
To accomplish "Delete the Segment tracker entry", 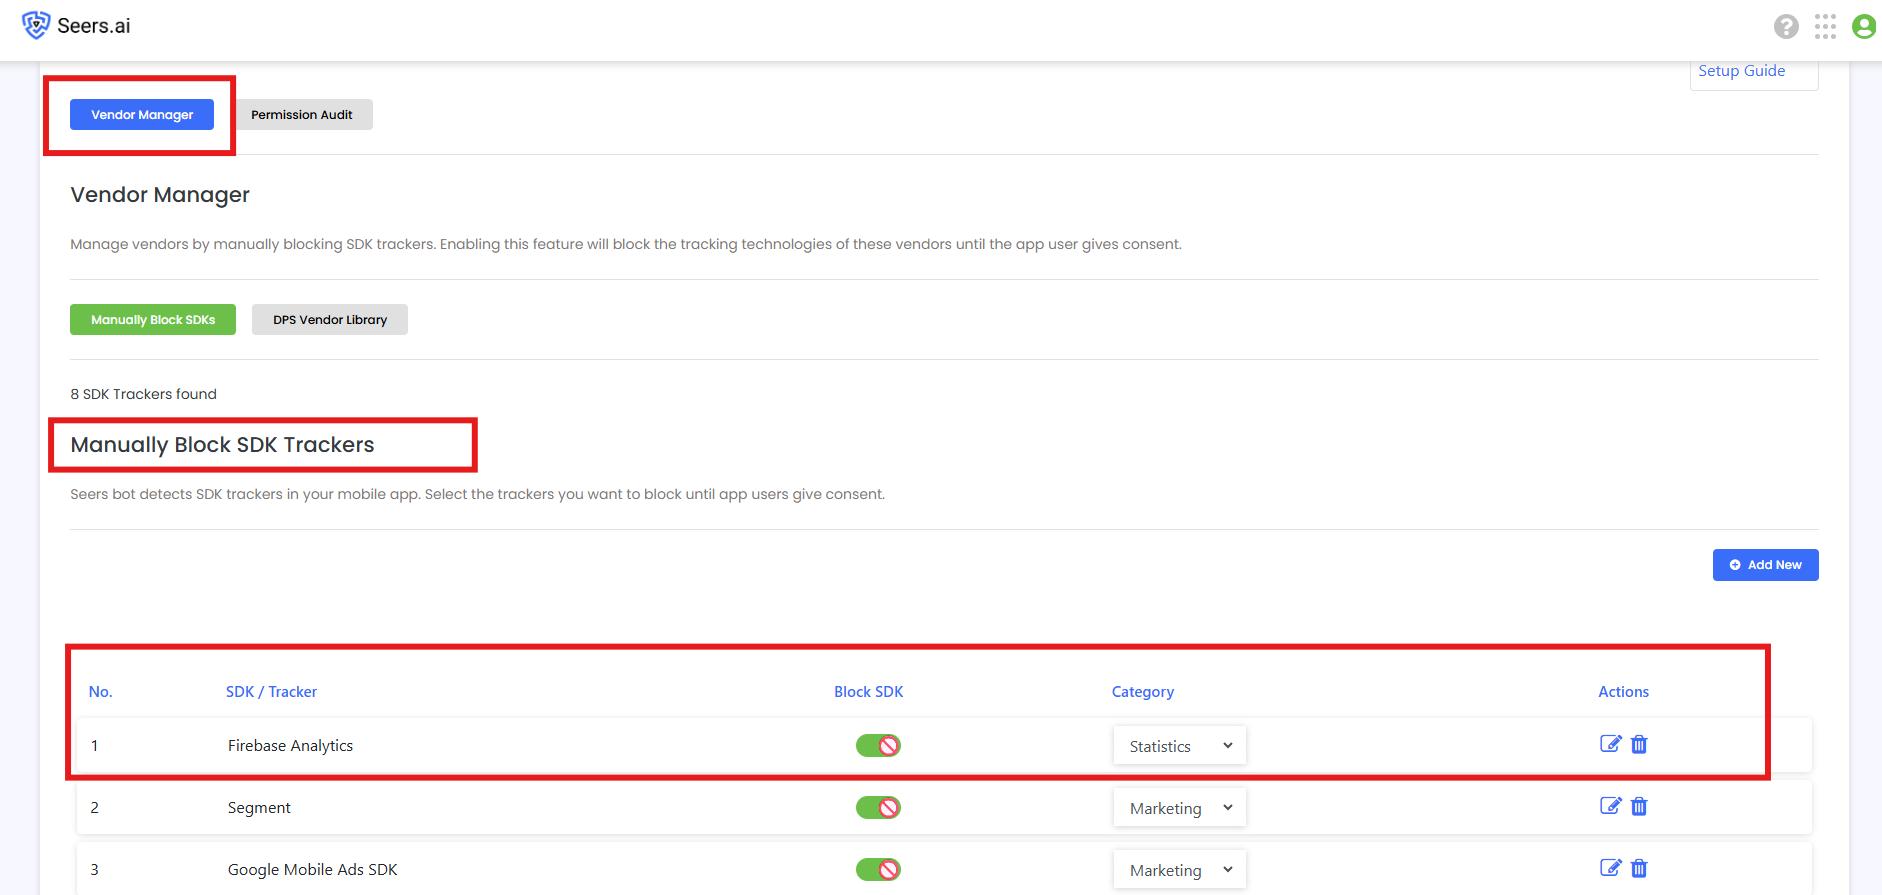I will click(1639, 806).
